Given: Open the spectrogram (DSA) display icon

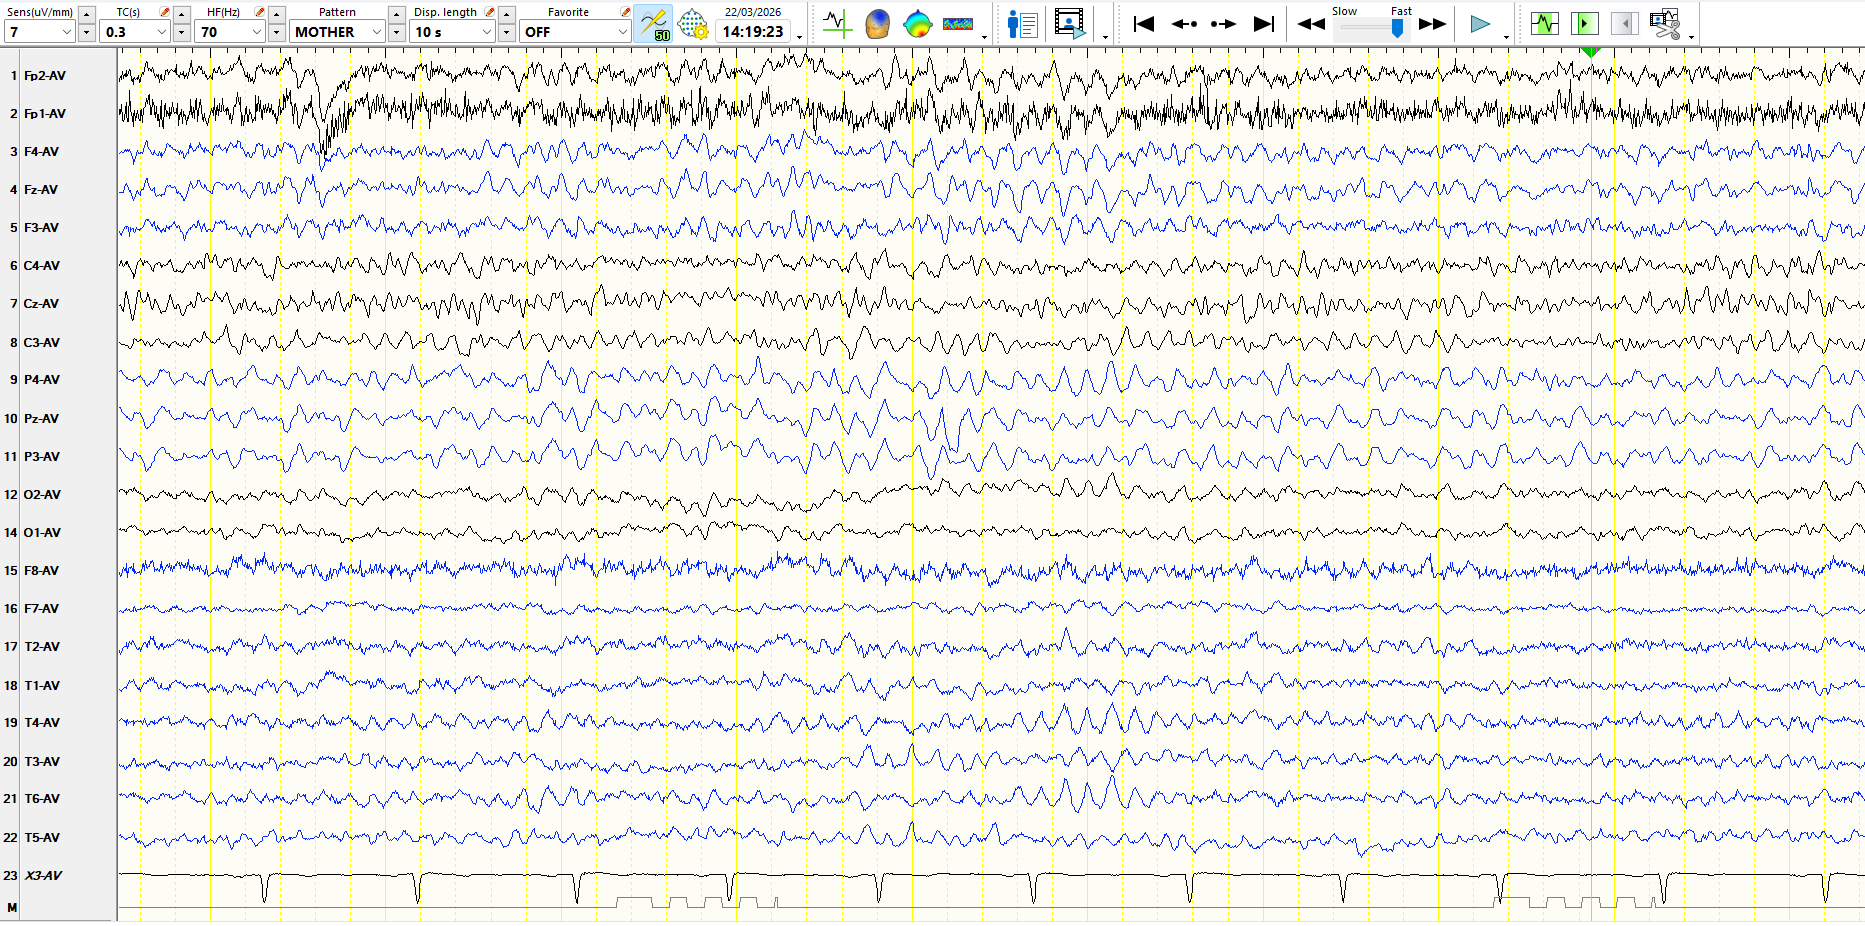Looking at the screenshot, I should tap(957, 24).
